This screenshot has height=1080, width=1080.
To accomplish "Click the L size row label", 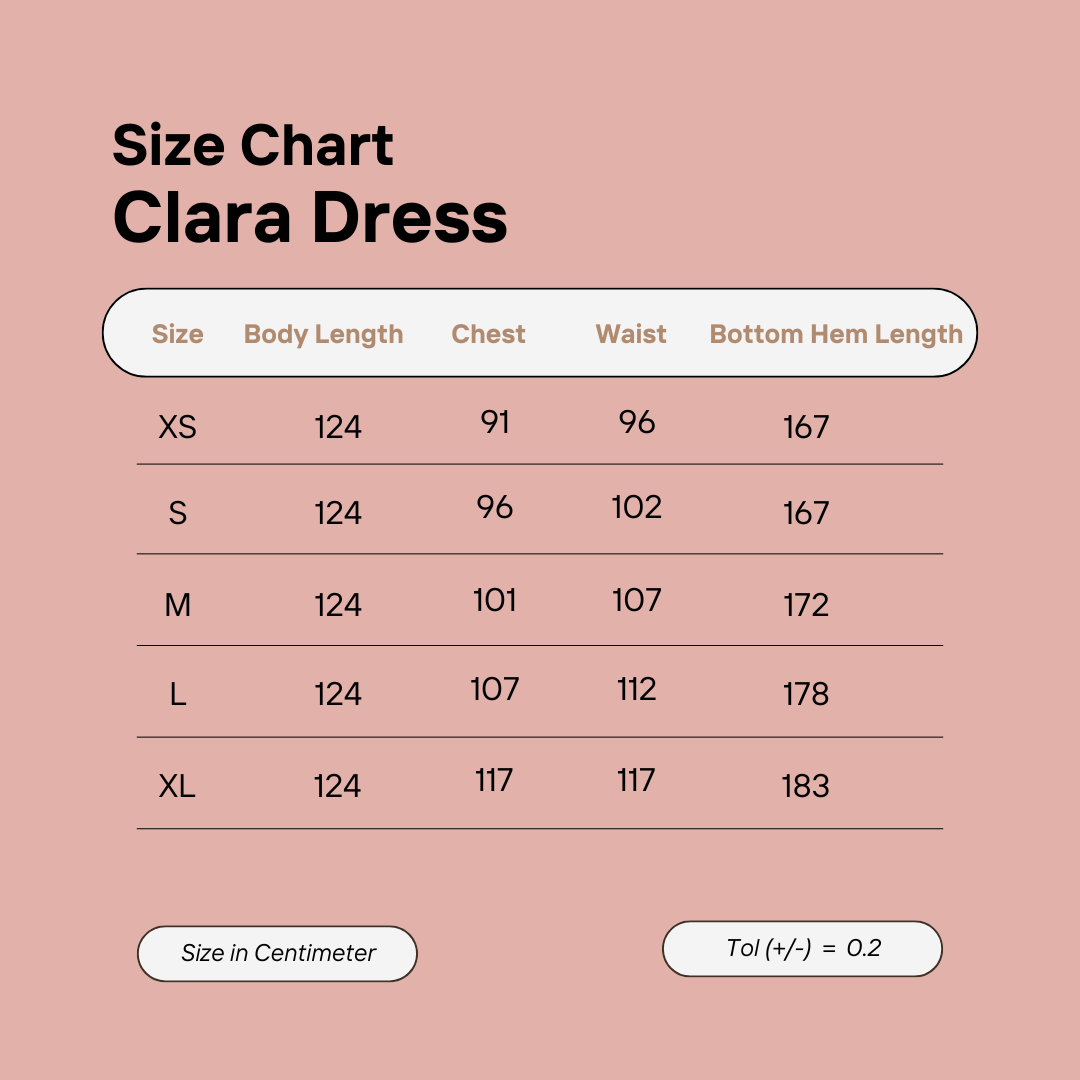I will point(177,694).
